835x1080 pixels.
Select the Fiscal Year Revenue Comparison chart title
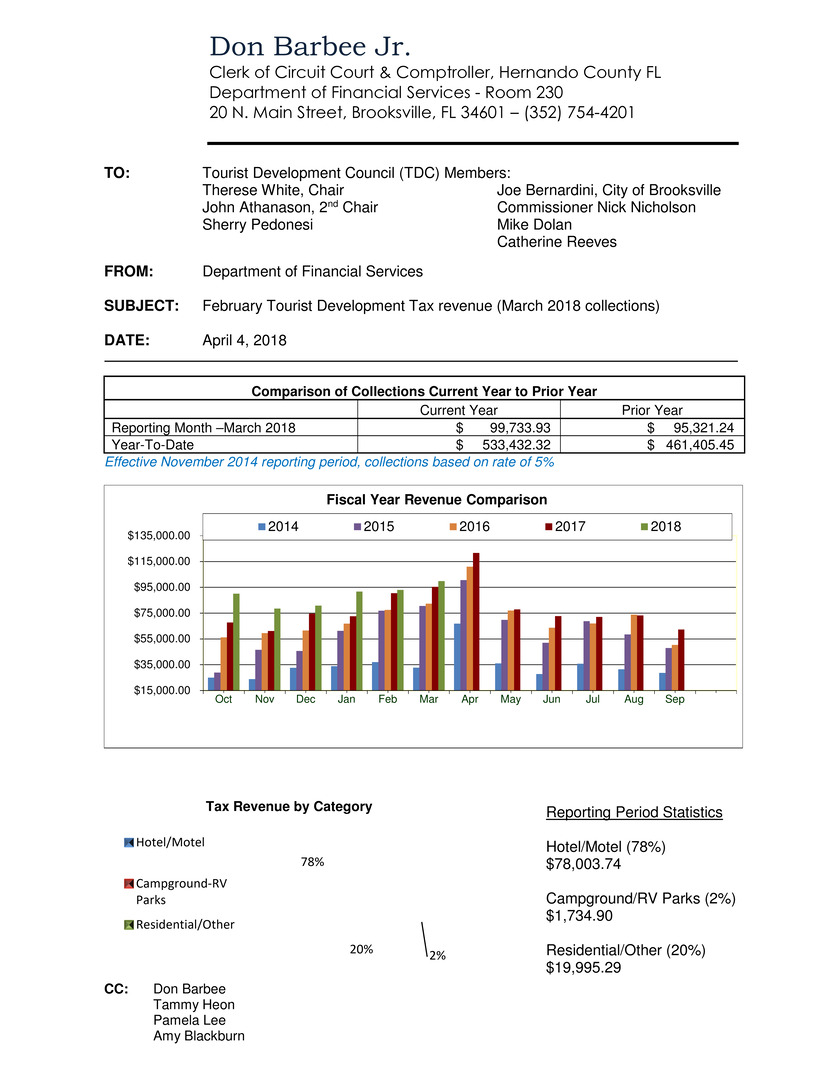click(423, 499)
